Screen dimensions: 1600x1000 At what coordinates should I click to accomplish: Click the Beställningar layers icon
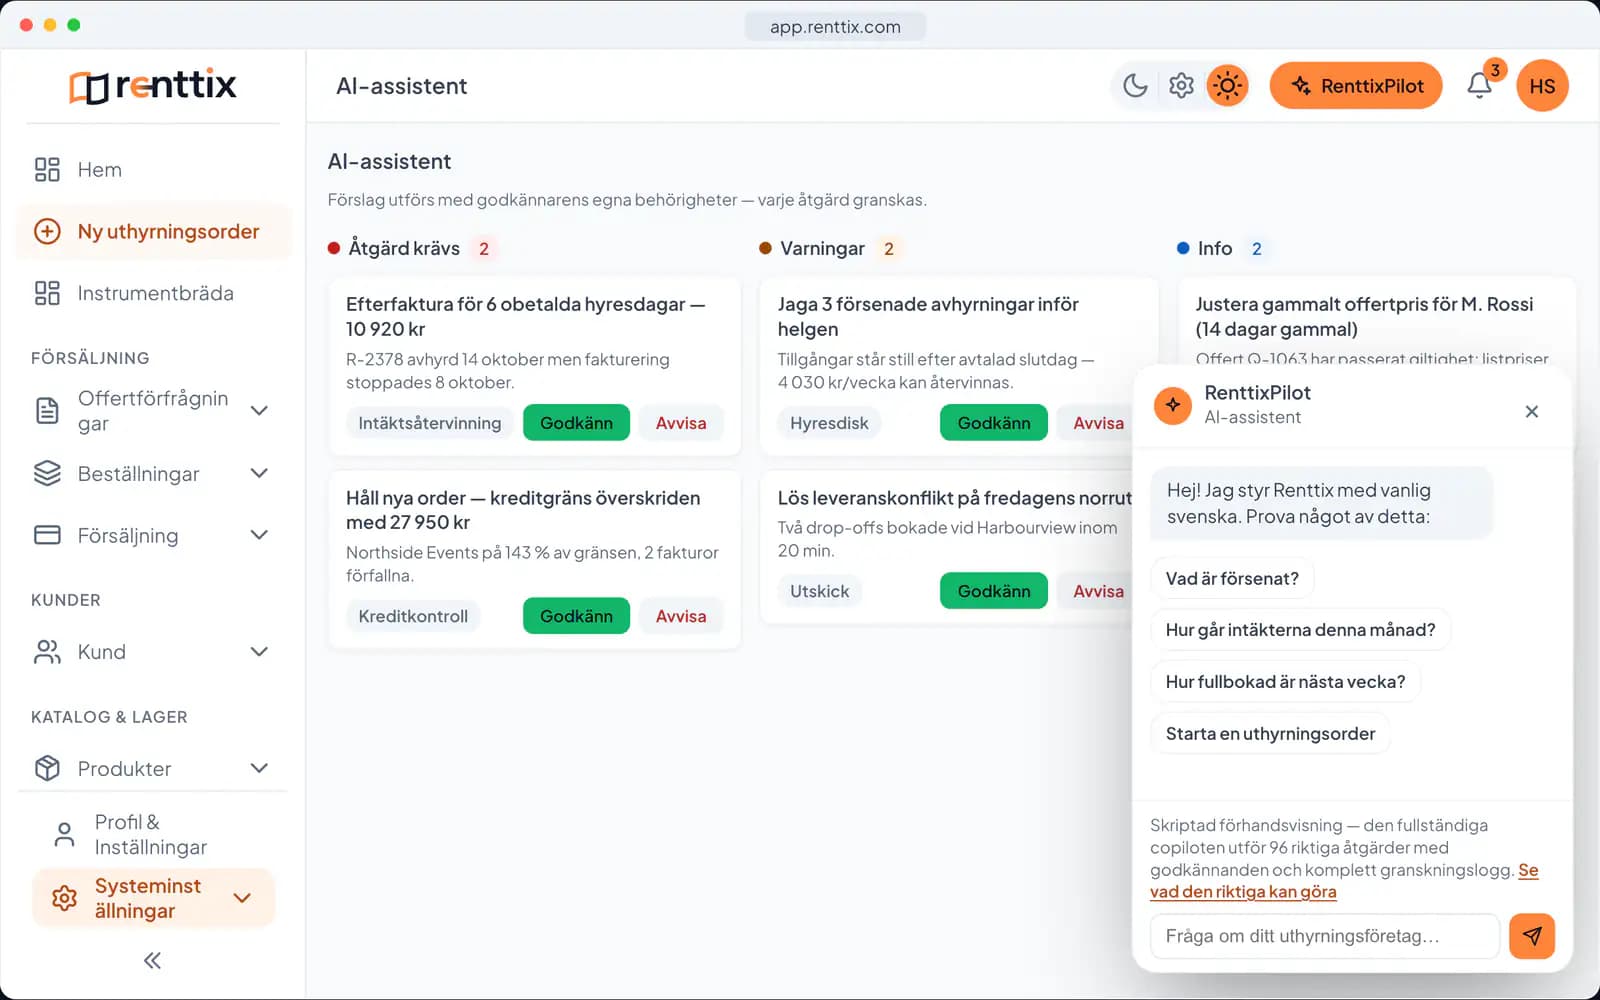47,473
